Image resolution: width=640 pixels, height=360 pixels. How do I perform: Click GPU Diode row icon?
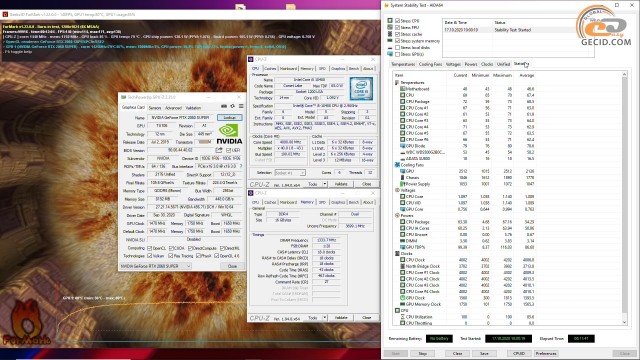click(402, 146)
